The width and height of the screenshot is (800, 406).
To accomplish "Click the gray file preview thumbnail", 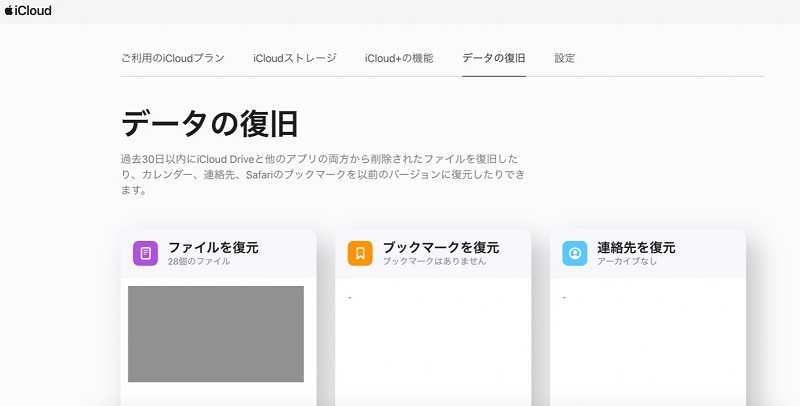I will pos(216,334).
